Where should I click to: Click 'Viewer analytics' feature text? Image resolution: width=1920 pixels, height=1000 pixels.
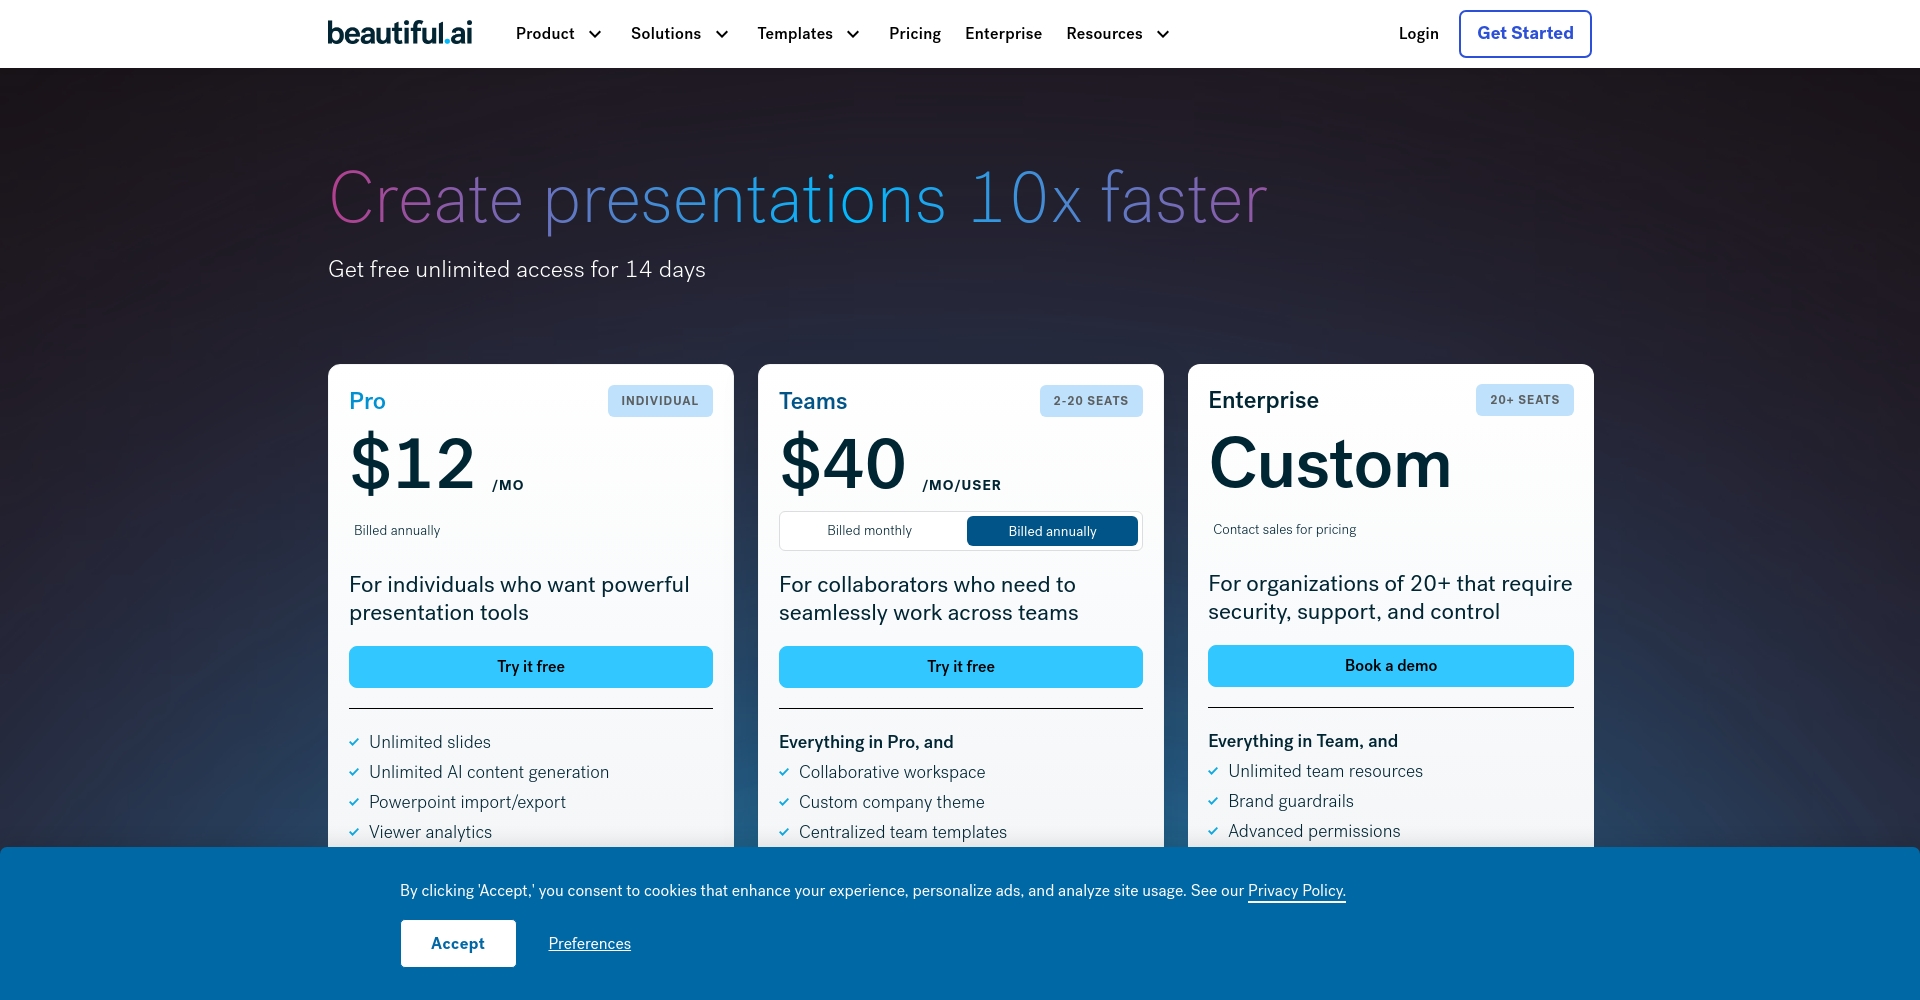pos(430,832)
